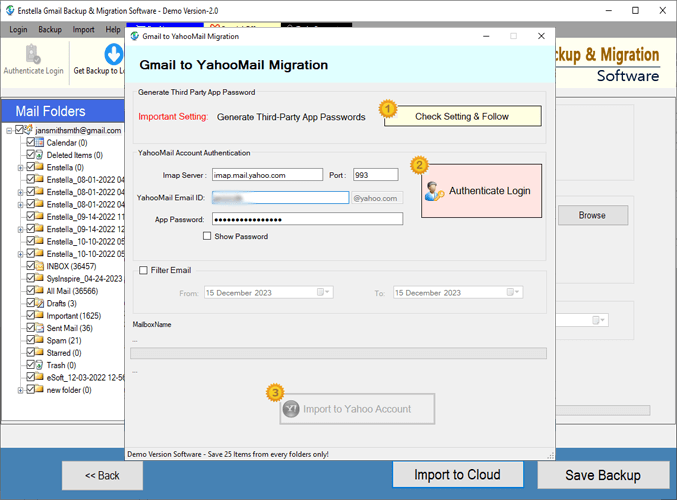
Task: Uncheck the Spam folder checkbox
Action: 30,340
